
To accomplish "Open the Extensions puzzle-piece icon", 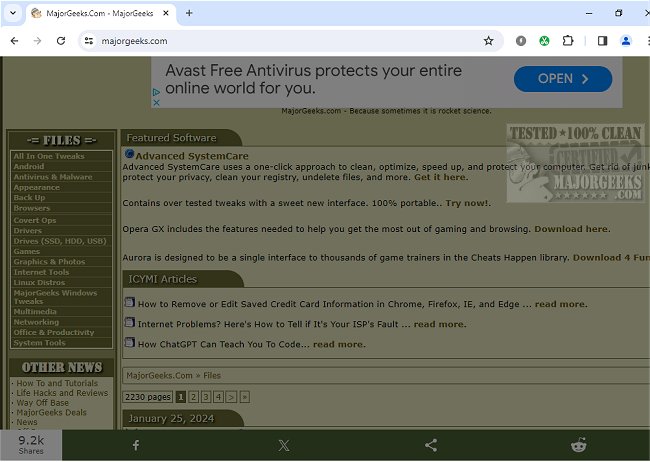I will 568,41.
